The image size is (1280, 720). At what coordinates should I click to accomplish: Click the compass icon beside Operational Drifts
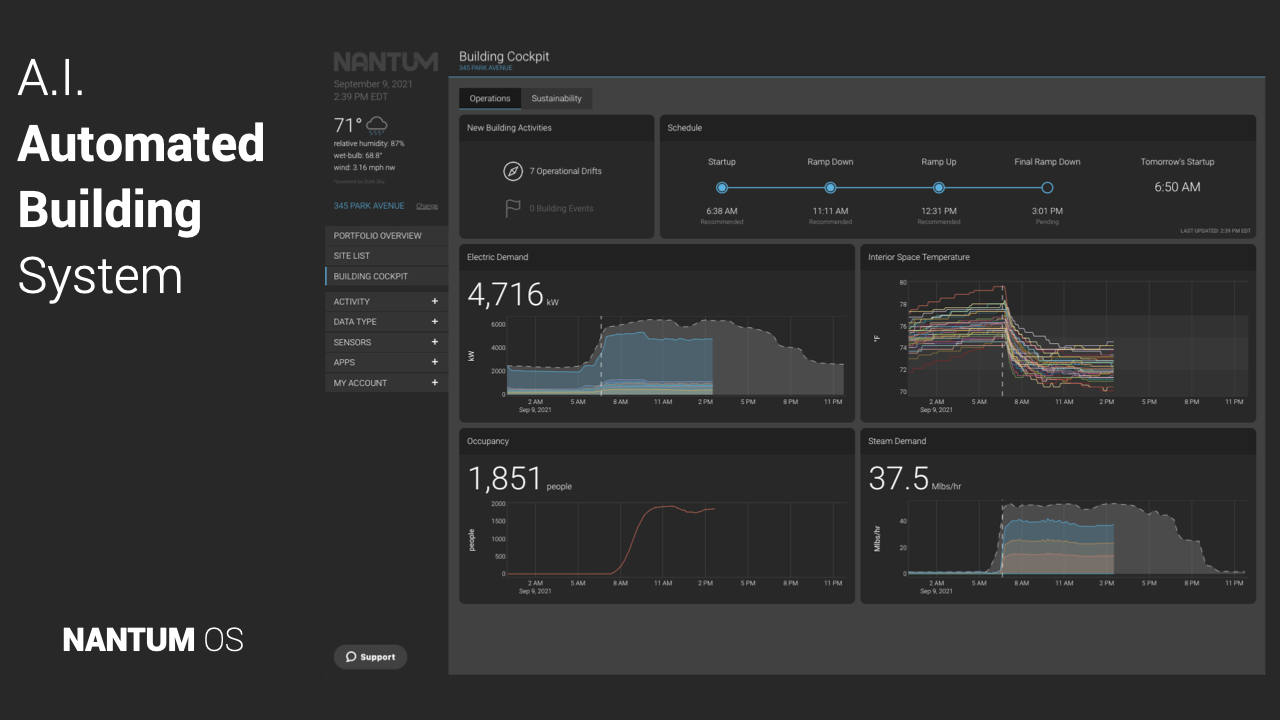point(513,171)
